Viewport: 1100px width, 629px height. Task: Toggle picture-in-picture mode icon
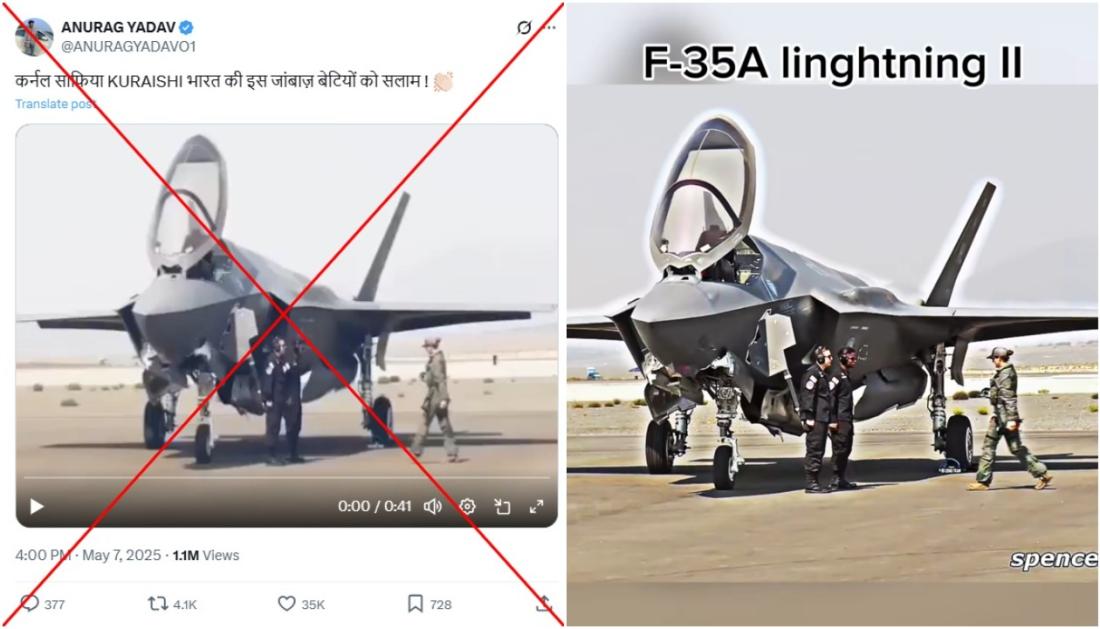pos(502,506)
